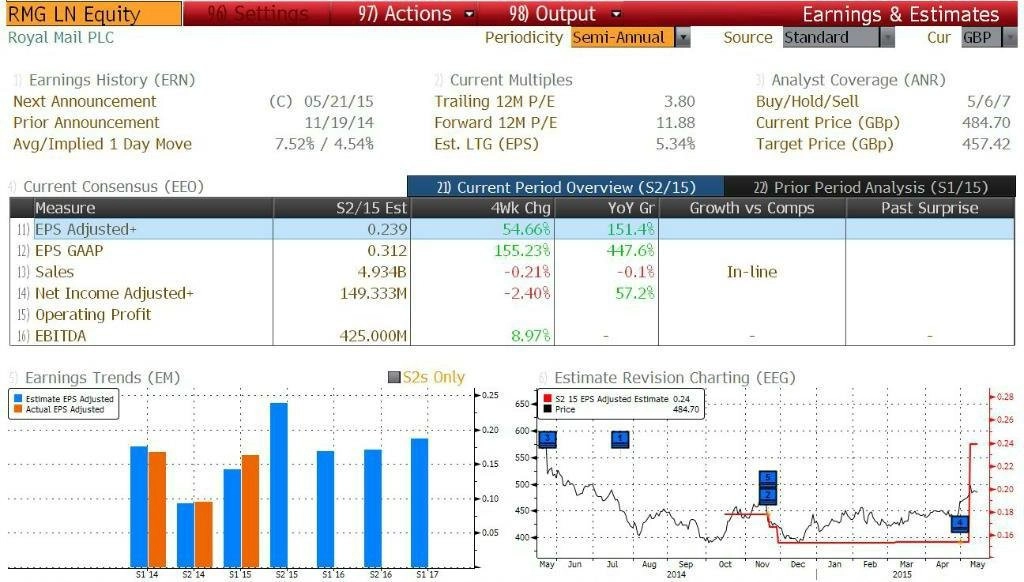Open the Source Standard dropdown
Viewport: 1024px width, 582px height.
[x=831, y=37]
